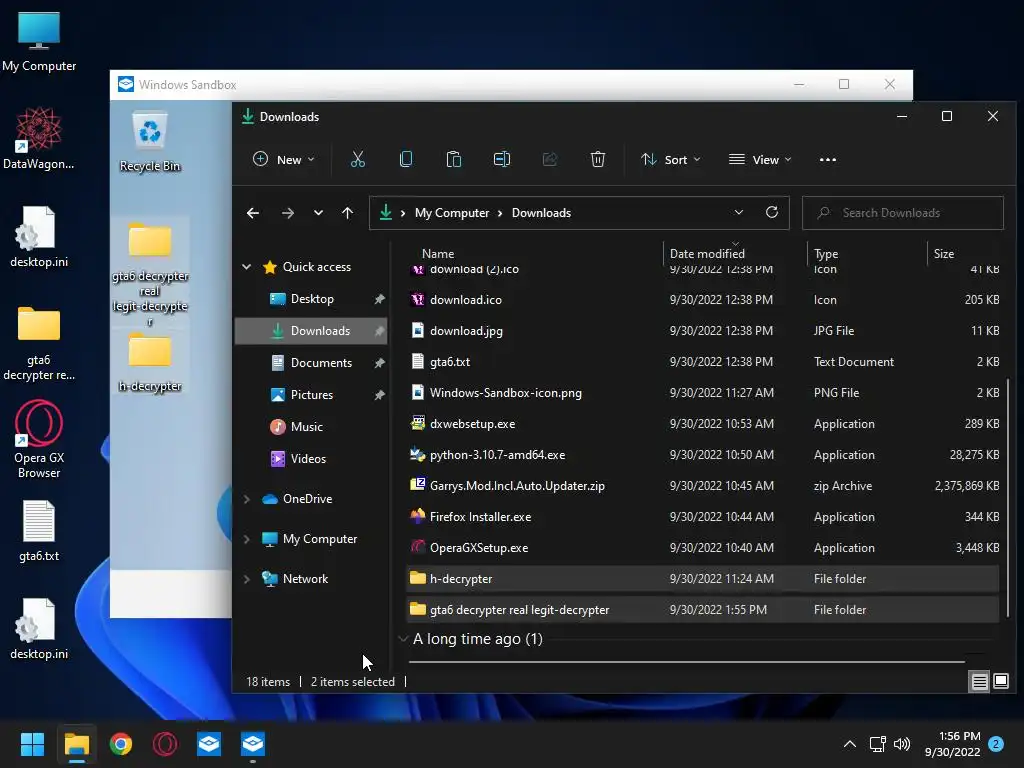Expand address bar history dropdown

[739, 212]
